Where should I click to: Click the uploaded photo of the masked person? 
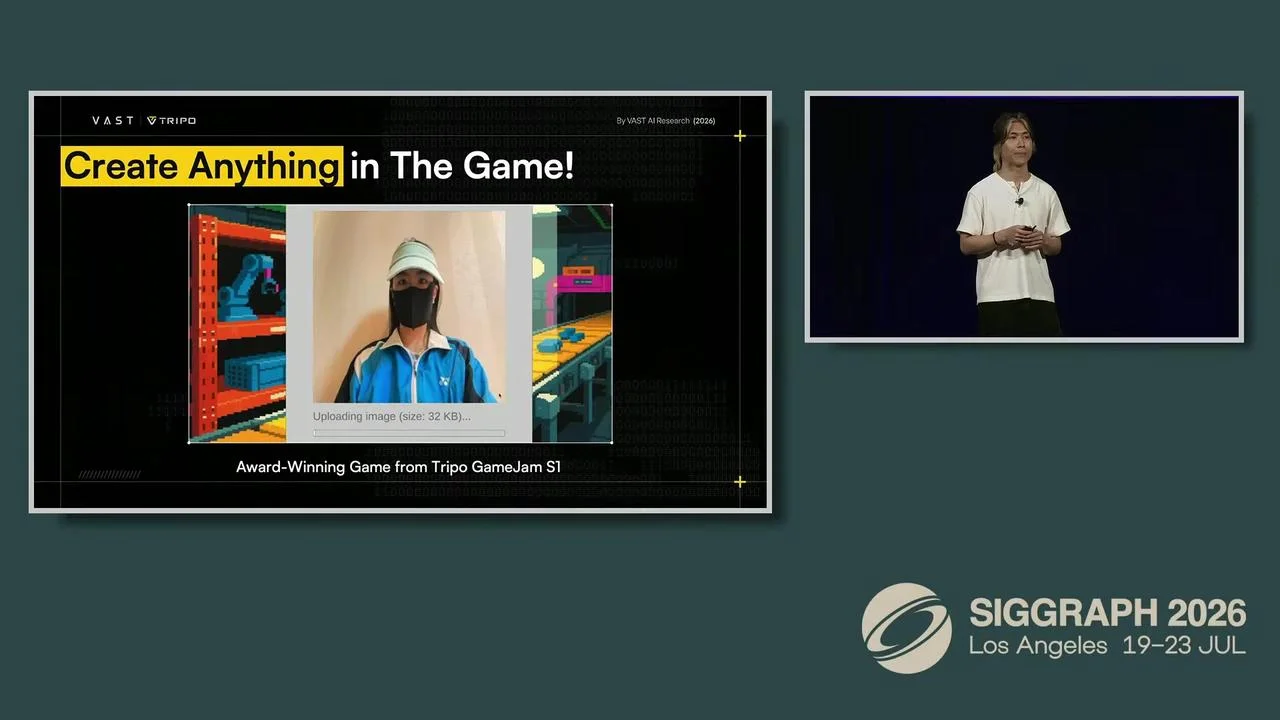click(409, 307)
